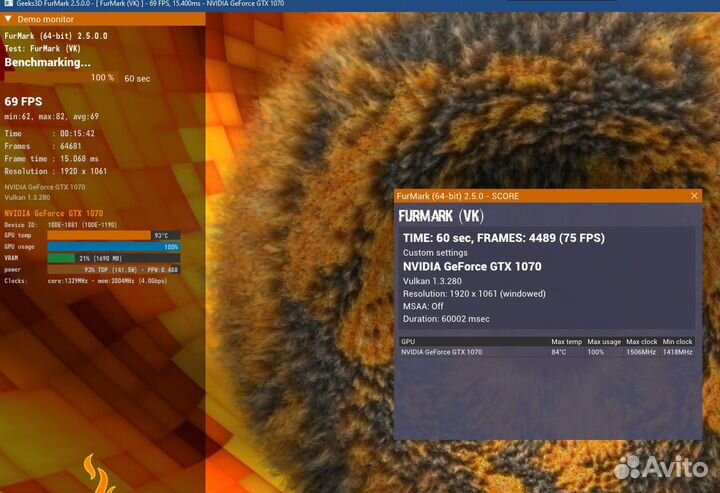Click the Benchmarking... status text
This screenshot has width=720, height=493.
(x=48, y=62)
